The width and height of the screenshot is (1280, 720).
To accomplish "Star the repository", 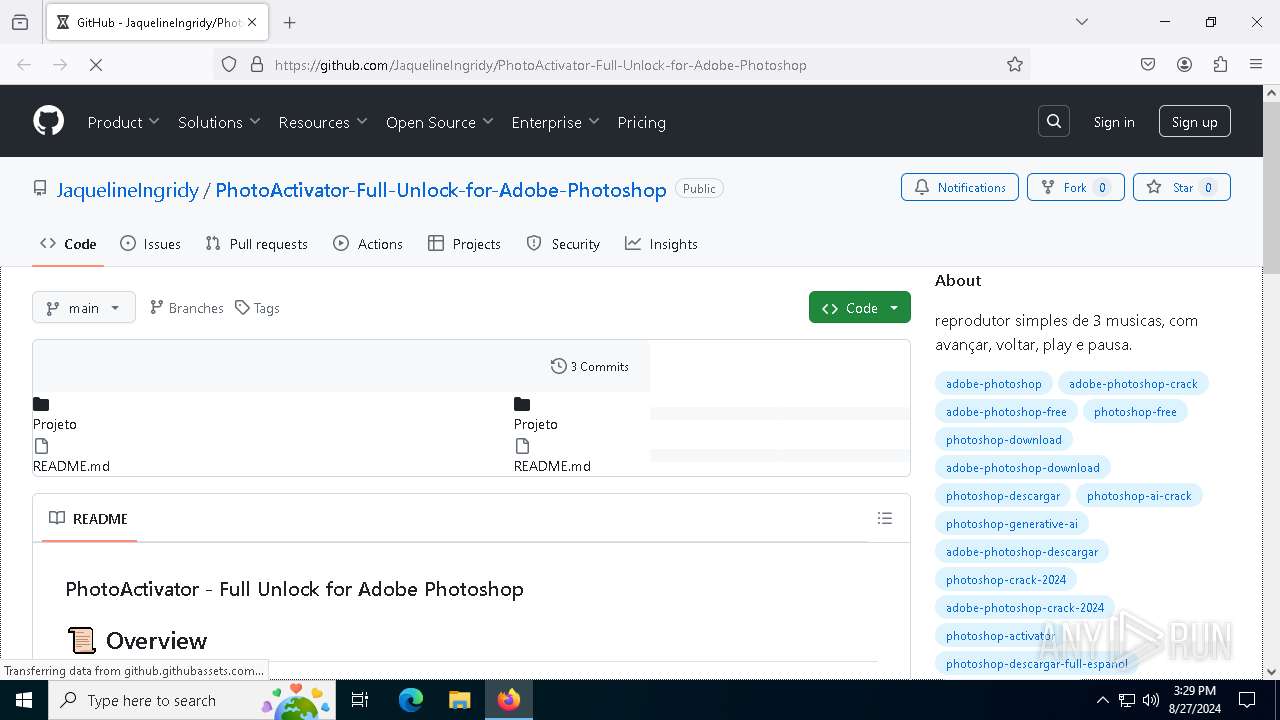I will tap(1182, 187).
